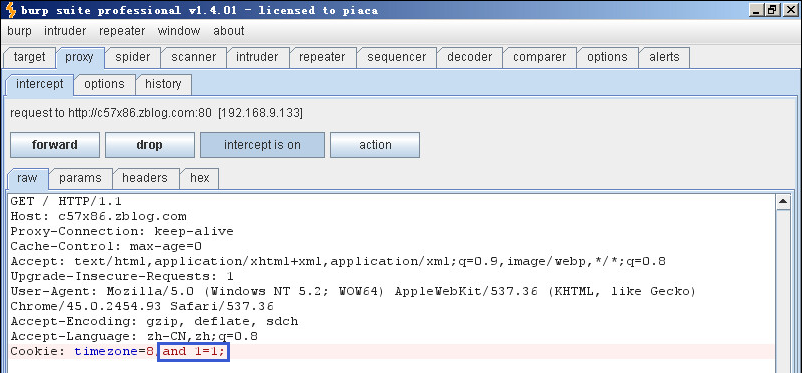Restore down the Burp Suite window

[772, 10]
